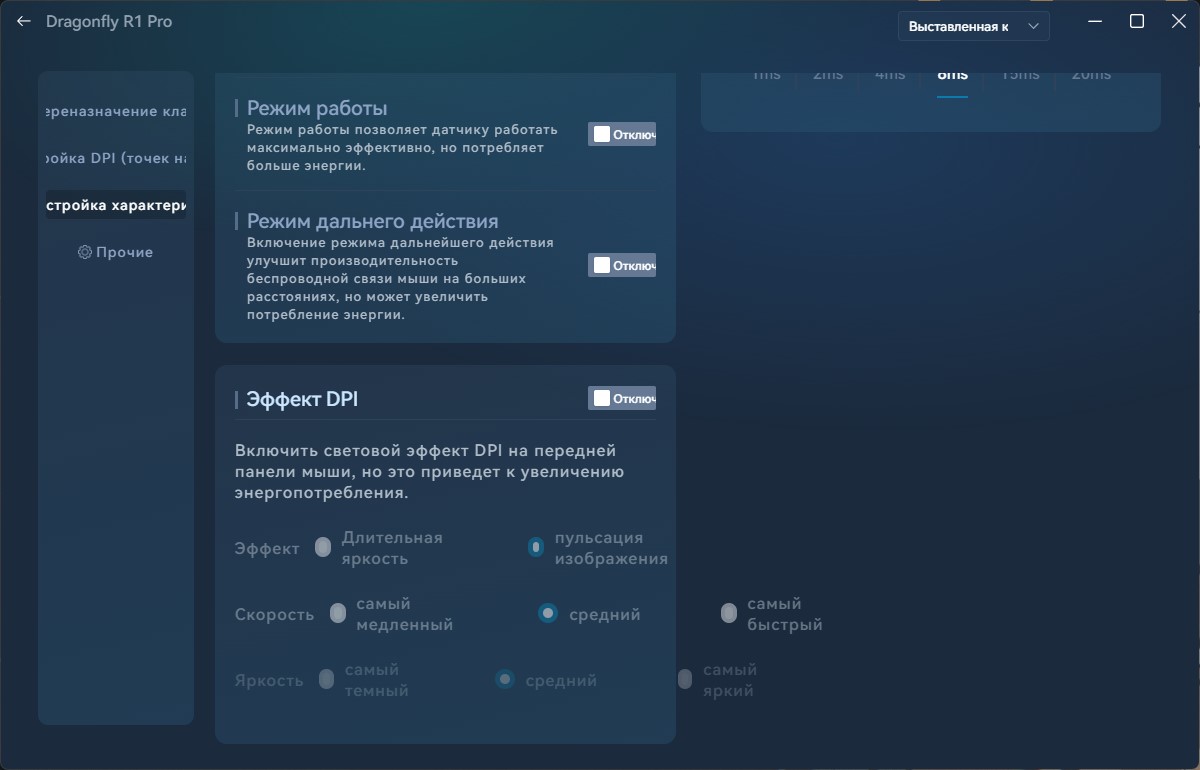
Task: Select самый яркий brightness option
Action: (x=685, y=680)
